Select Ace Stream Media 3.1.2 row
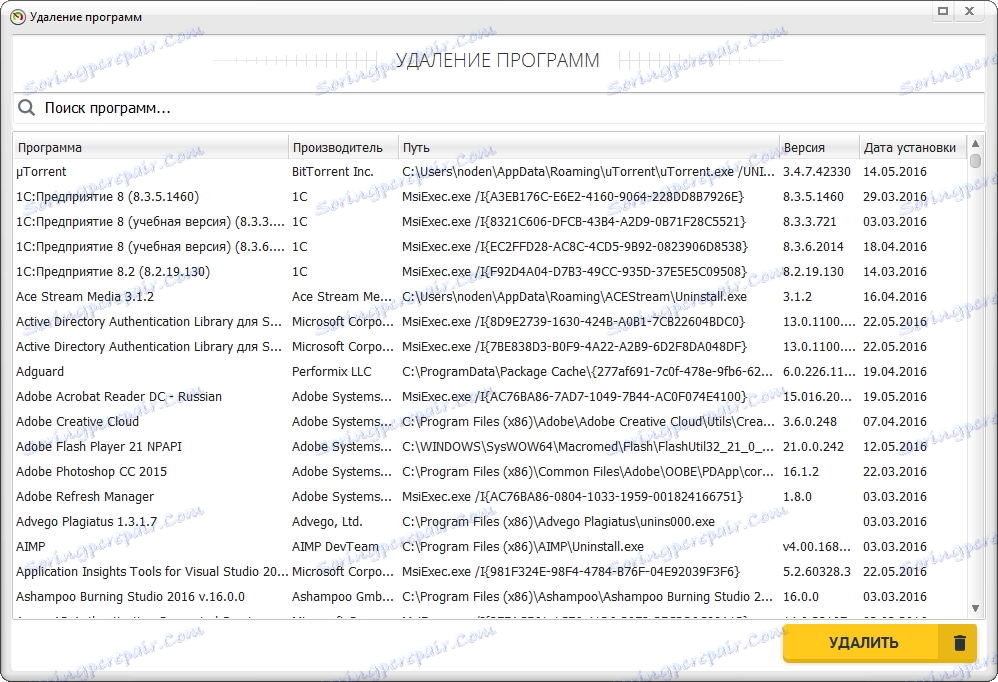This screenshot has height=682, width=998. coord(489,296)
